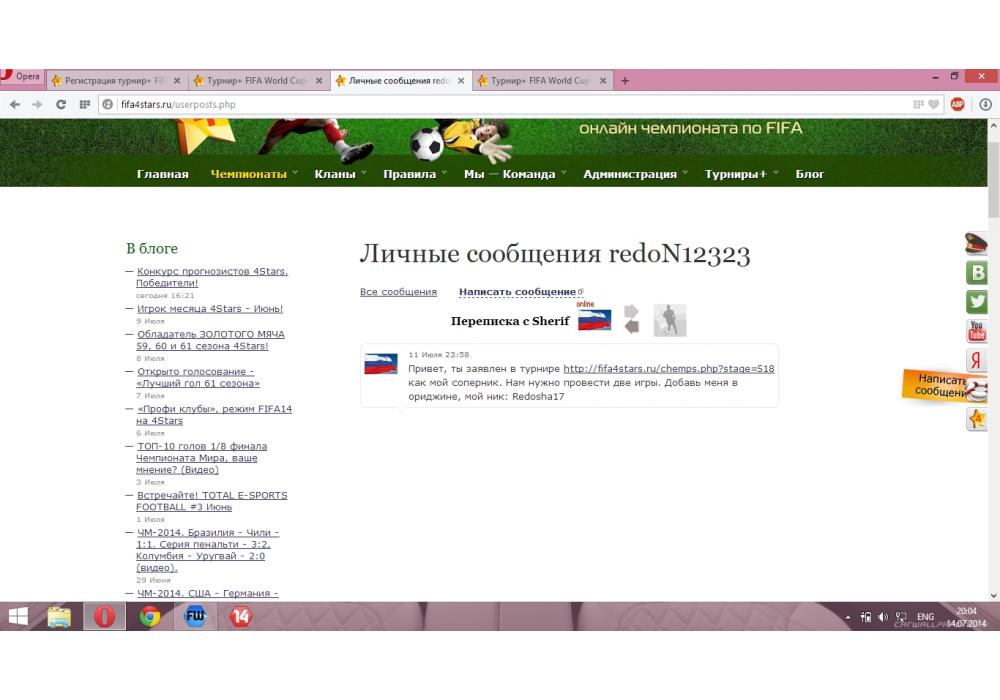Click the VK social icon in sidebar
Image resolution: width=1000 pixels, height=700 pixels.
pos(977,273)
